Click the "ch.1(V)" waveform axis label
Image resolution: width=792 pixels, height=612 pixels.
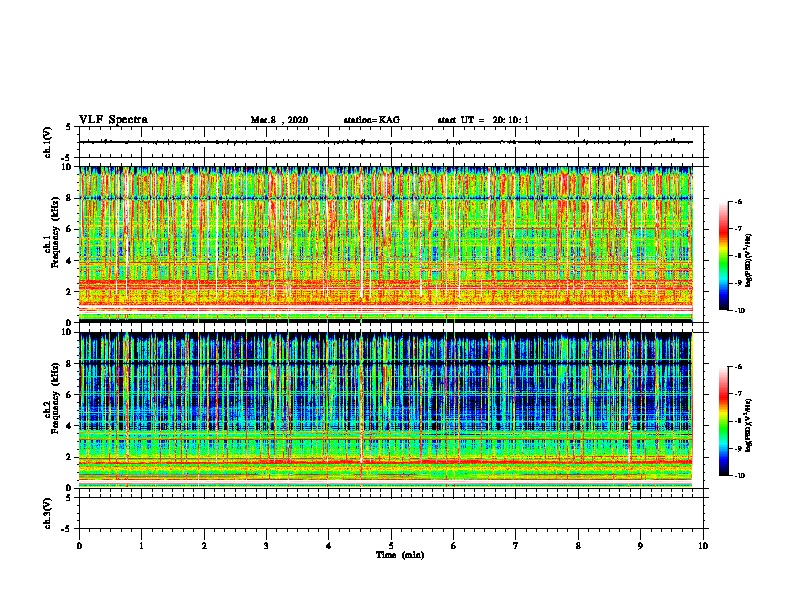click(47, 142)
